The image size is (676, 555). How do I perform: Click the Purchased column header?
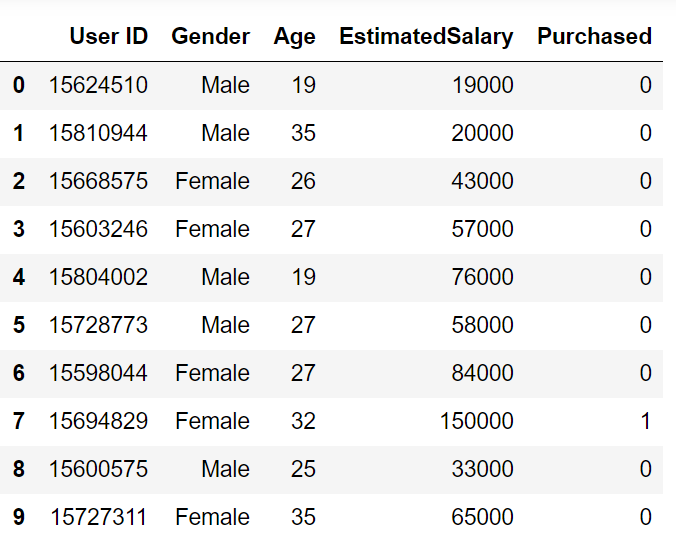tap(594, 37)
